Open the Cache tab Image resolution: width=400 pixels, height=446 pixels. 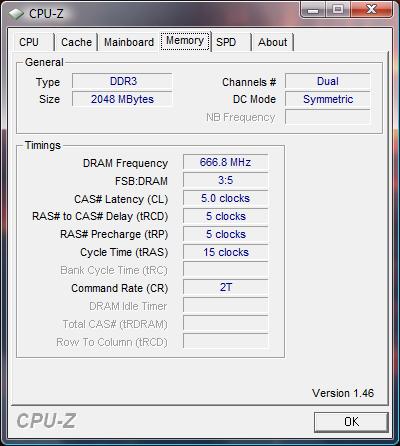[76, 42]
